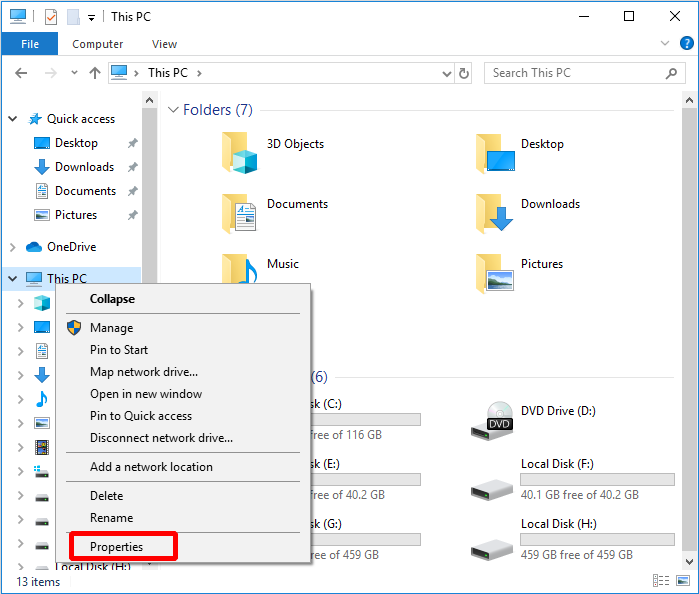Click the File ribbon button
This screenshot has height=594, width=699.
(30, 44)
